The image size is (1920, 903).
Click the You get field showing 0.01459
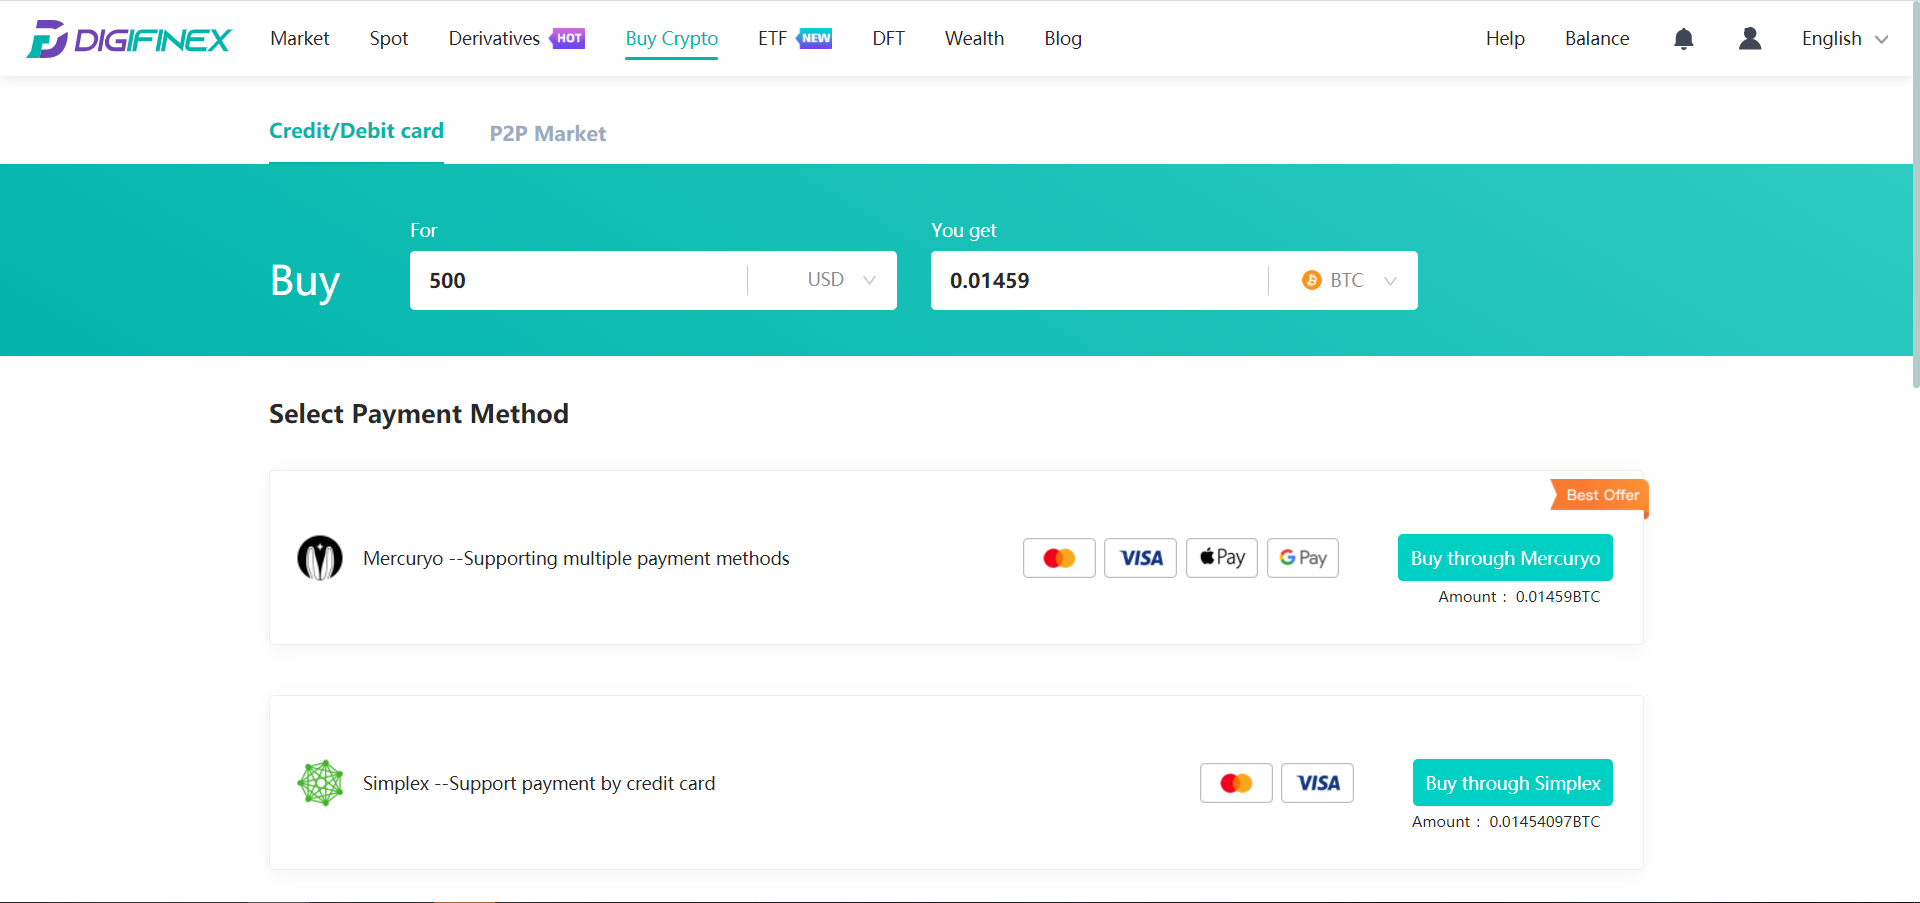[x=1099, y=280]
